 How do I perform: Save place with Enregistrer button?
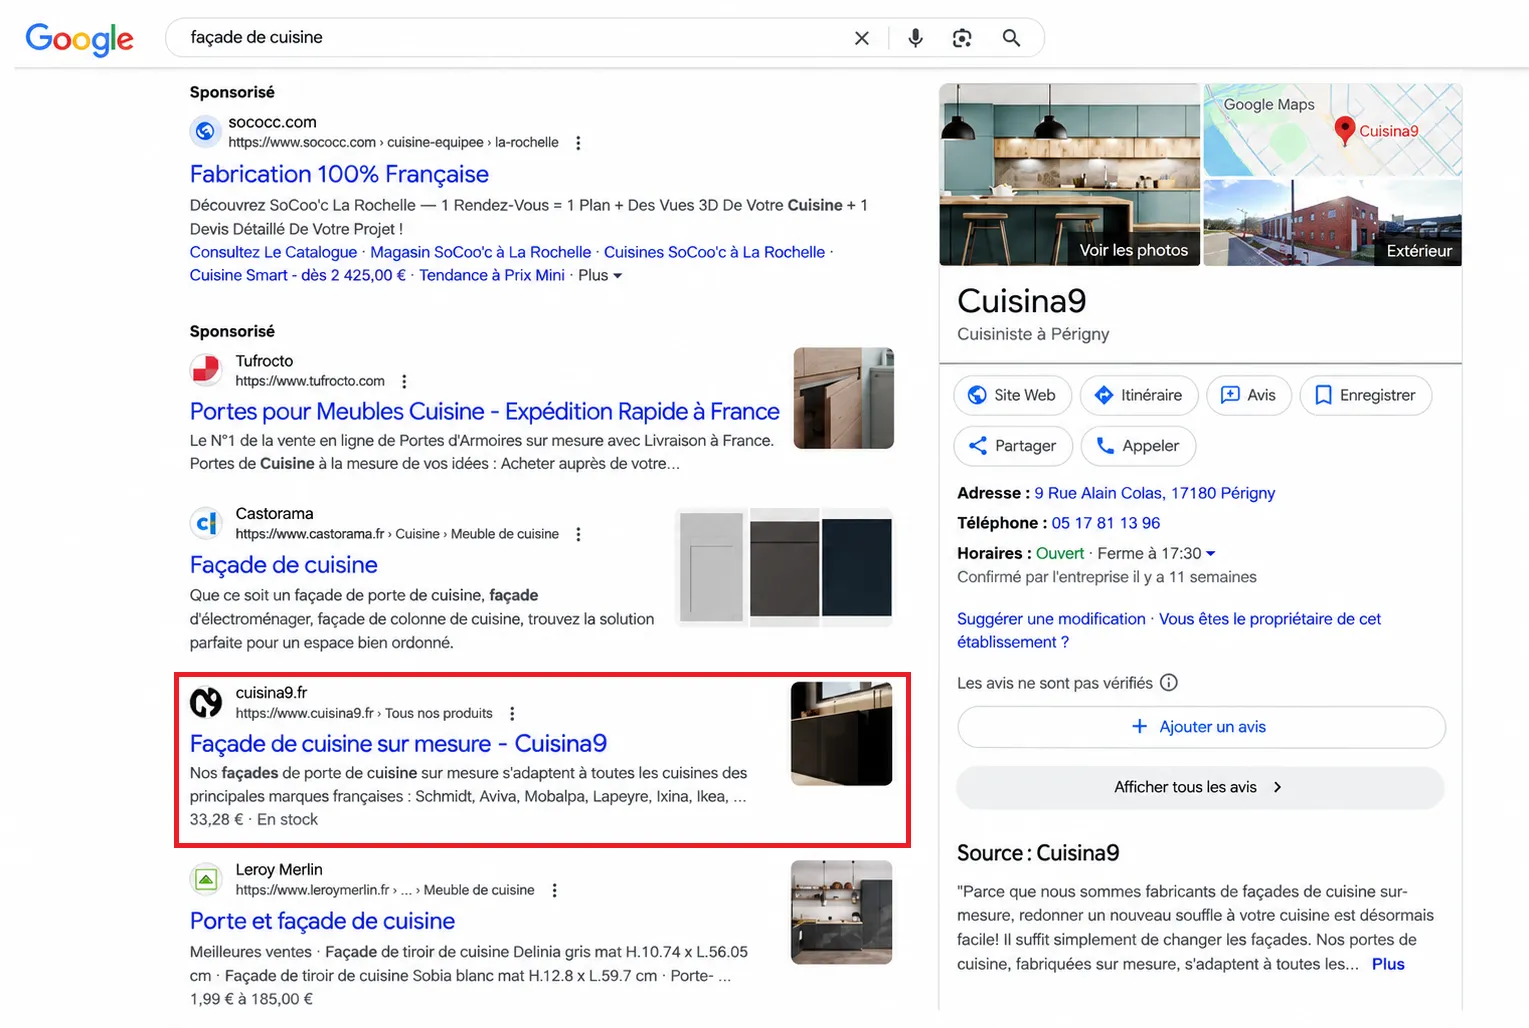[1366, 395]
